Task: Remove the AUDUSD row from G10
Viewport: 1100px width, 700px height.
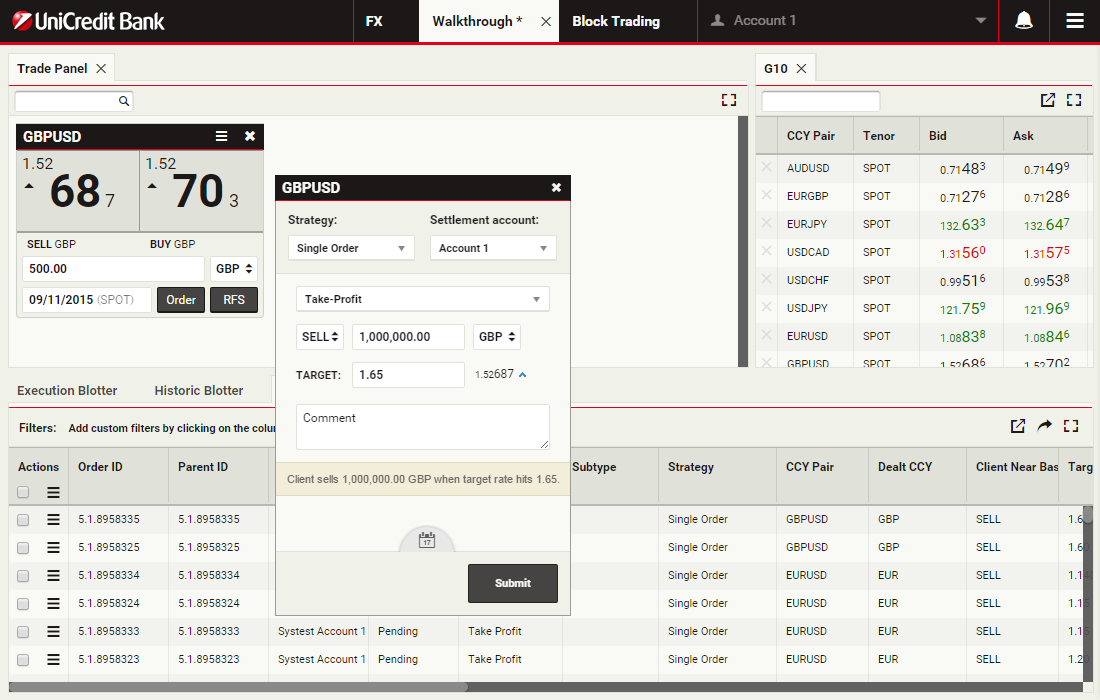Action: tap(767, 168)
